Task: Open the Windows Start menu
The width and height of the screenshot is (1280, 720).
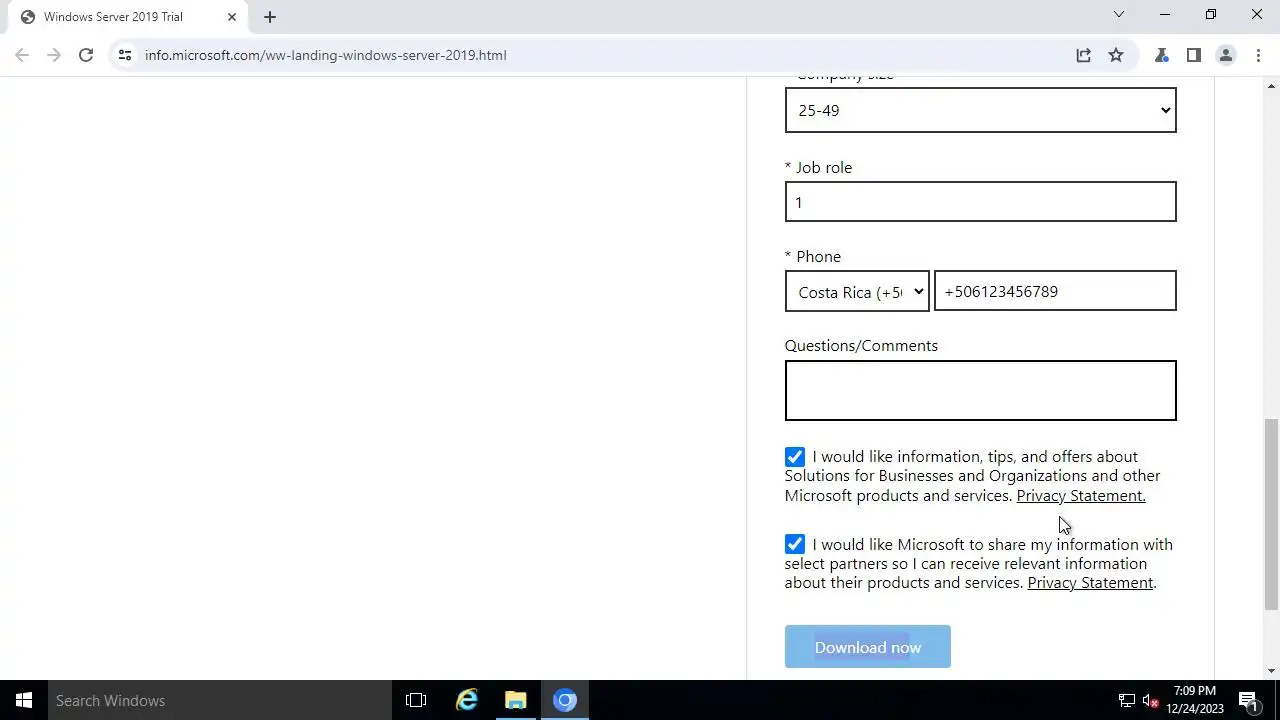Action: (24, 700)
